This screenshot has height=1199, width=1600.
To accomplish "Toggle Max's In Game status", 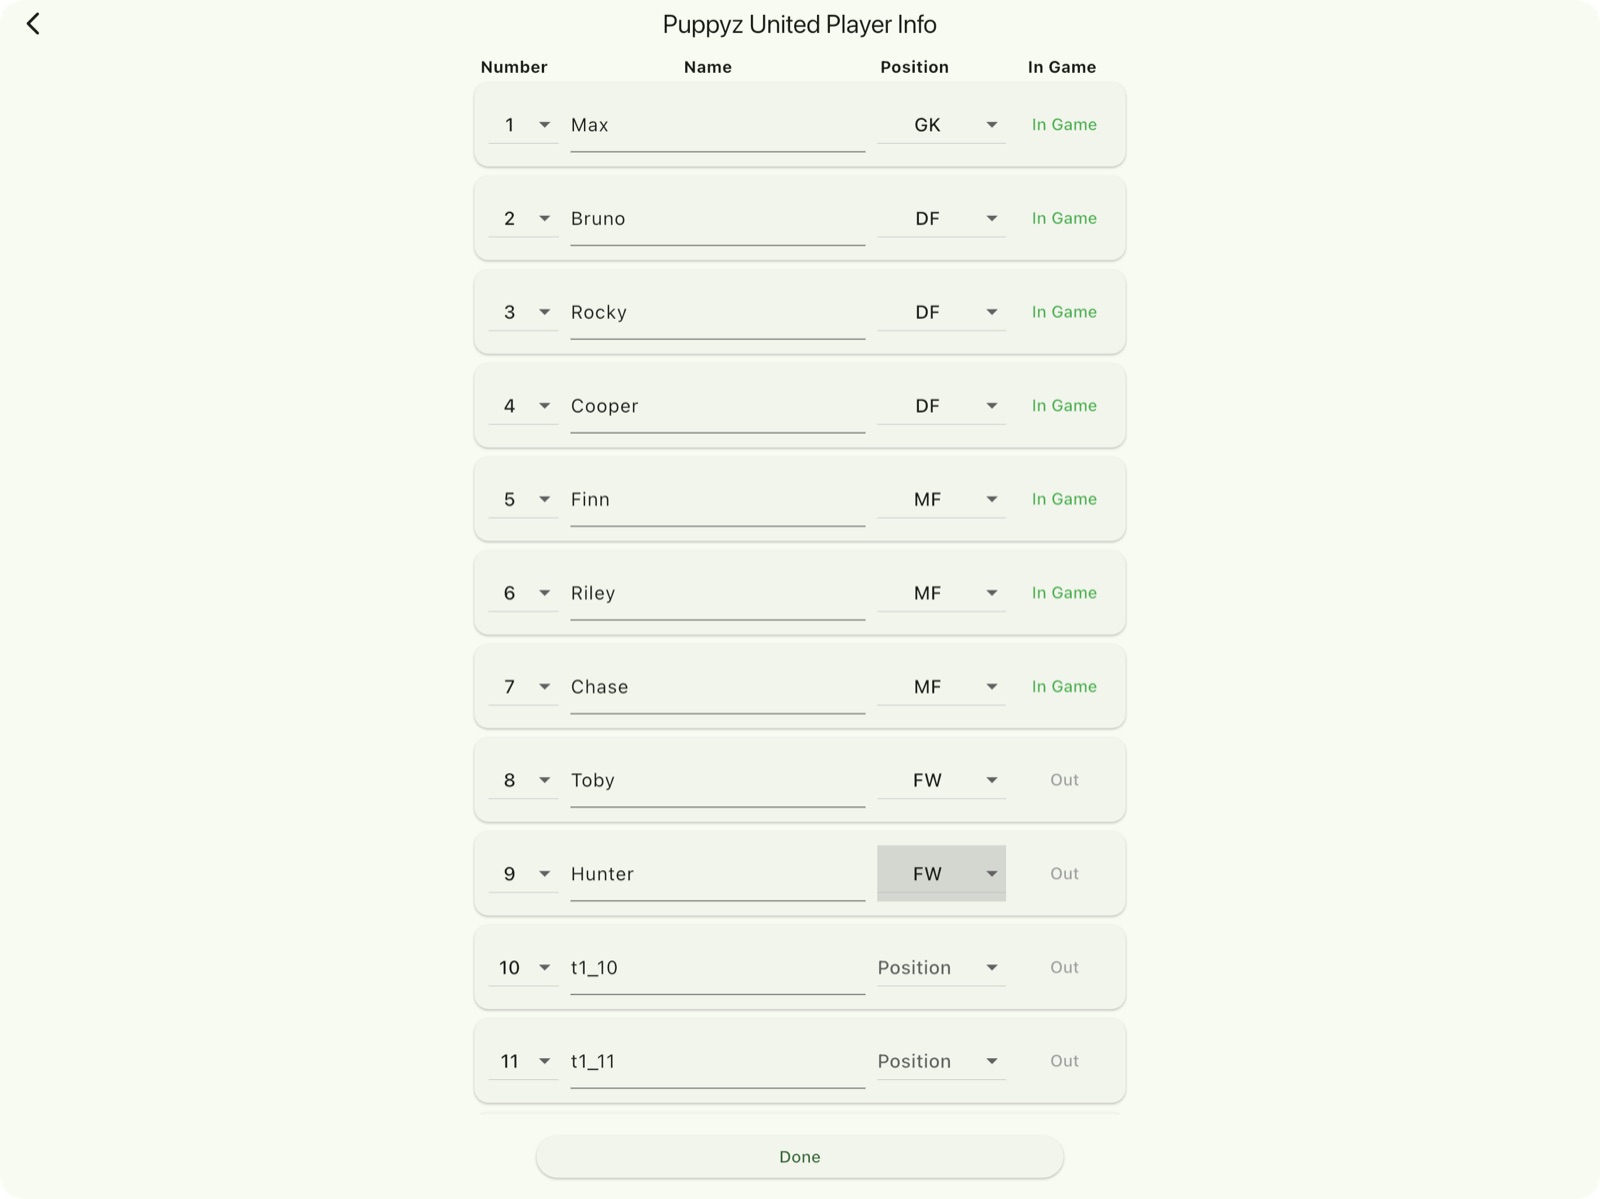I will pyautogui.click(x=1063, y=124).
